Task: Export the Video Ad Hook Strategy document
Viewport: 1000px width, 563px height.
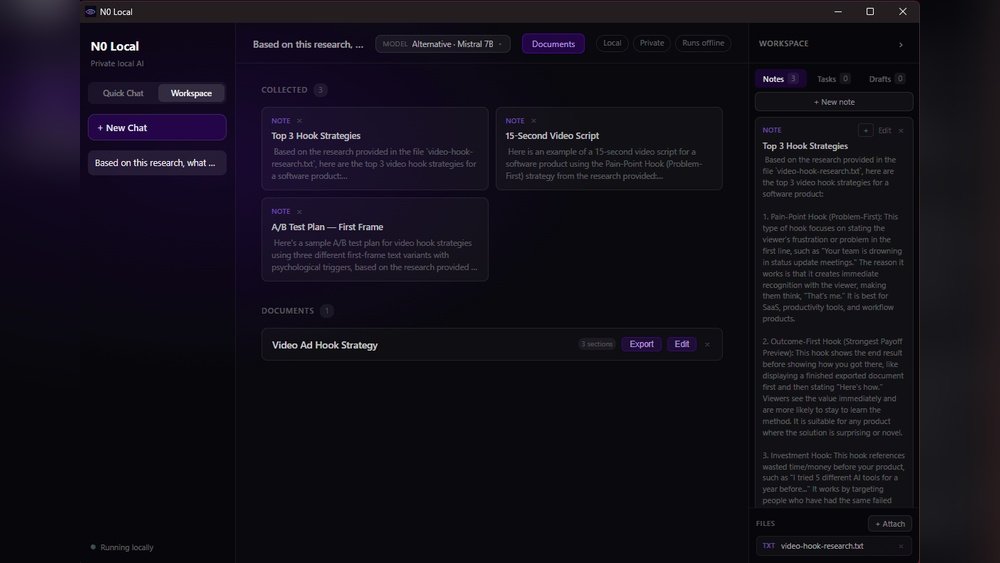Action: pyautogui.click(x=641, y=344)
